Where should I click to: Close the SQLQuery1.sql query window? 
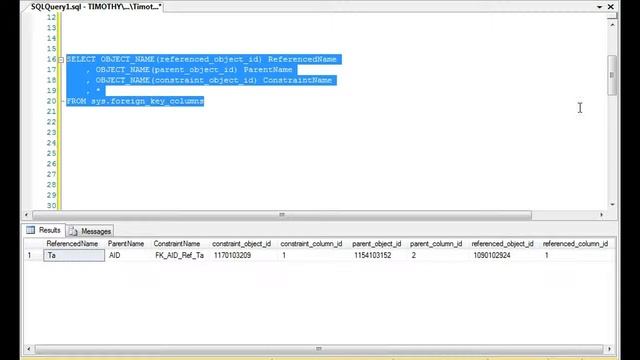tap(611, 7)
